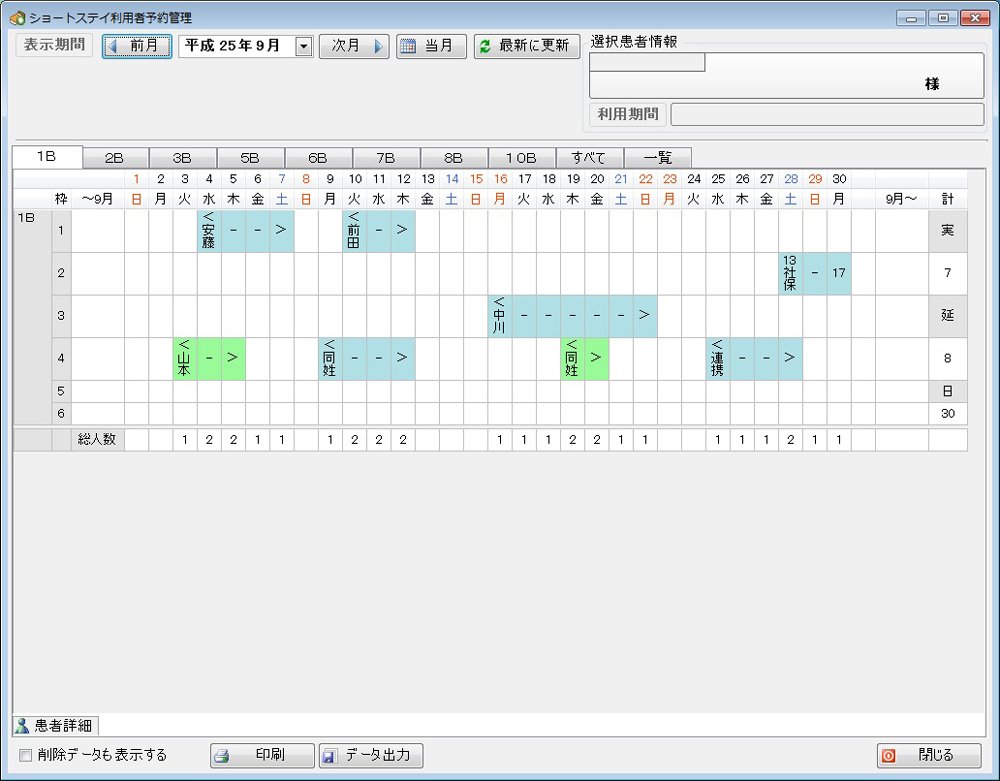
Task: Click the 9月〜 column header
Action: coord(901,199)
